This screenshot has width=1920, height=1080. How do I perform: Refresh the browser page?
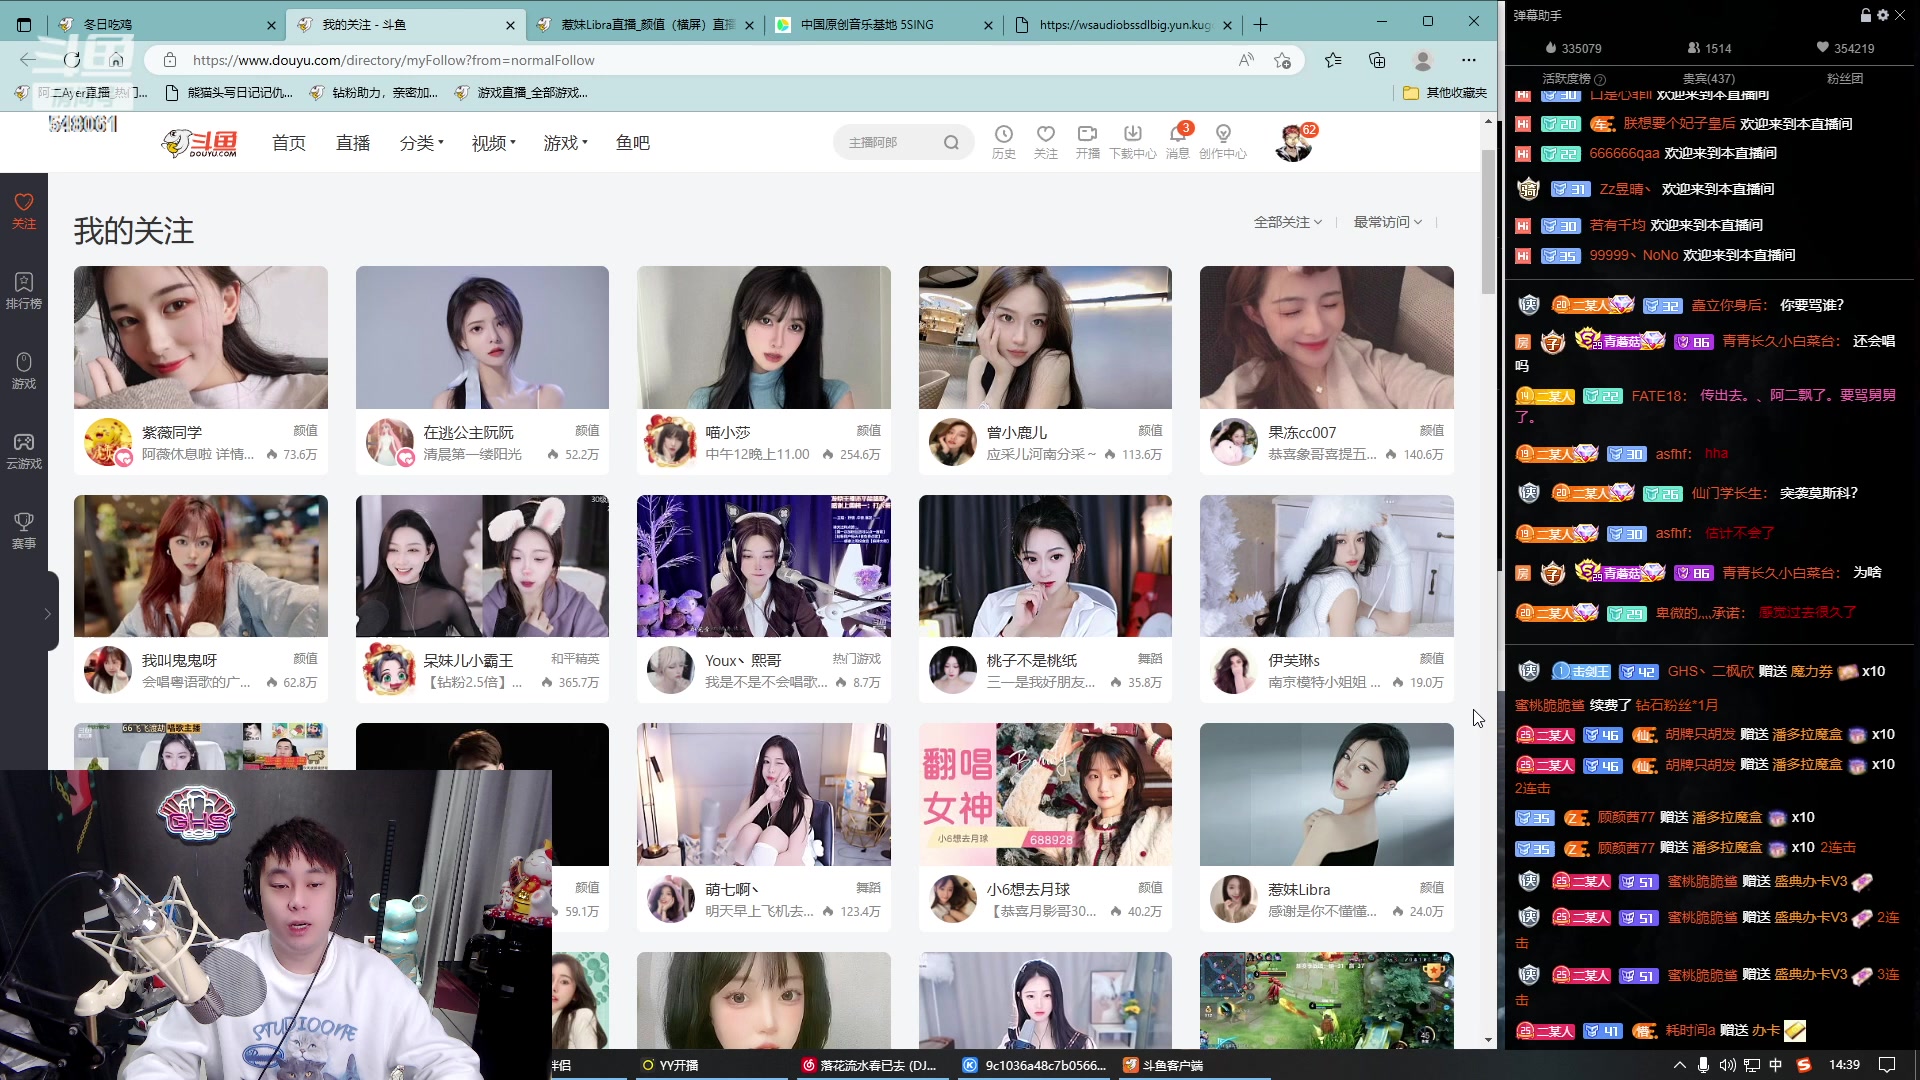72,60
